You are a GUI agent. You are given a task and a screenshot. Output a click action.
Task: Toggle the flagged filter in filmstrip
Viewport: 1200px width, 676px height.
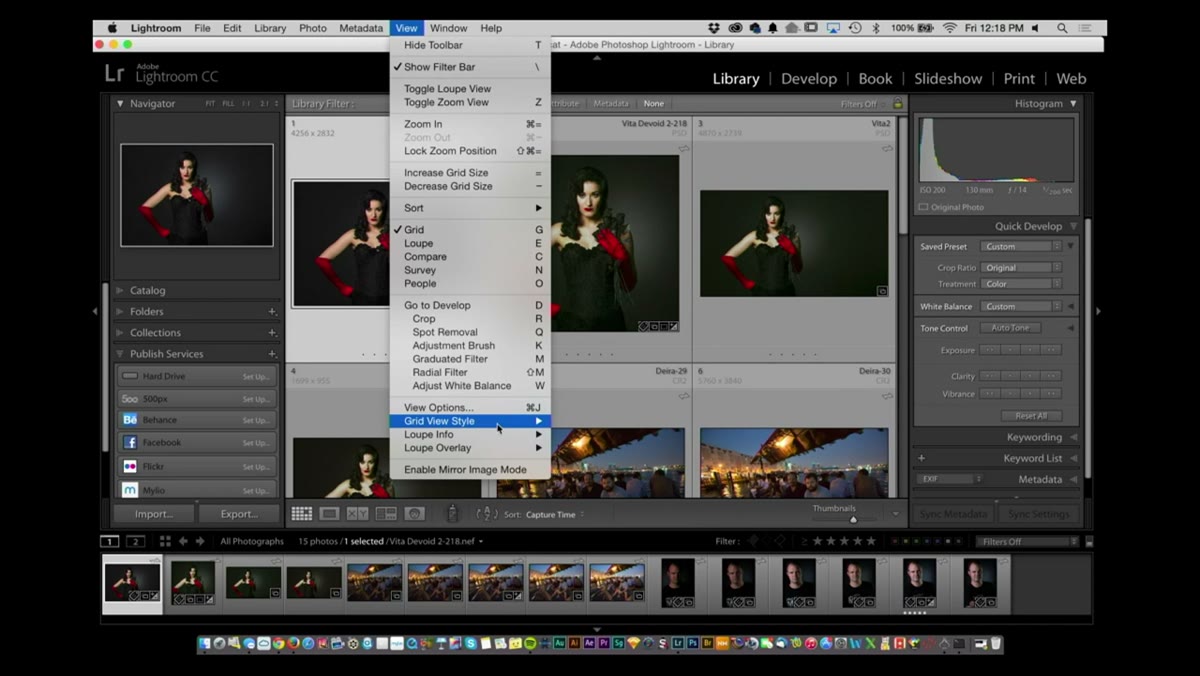click(x=752, y=541)
